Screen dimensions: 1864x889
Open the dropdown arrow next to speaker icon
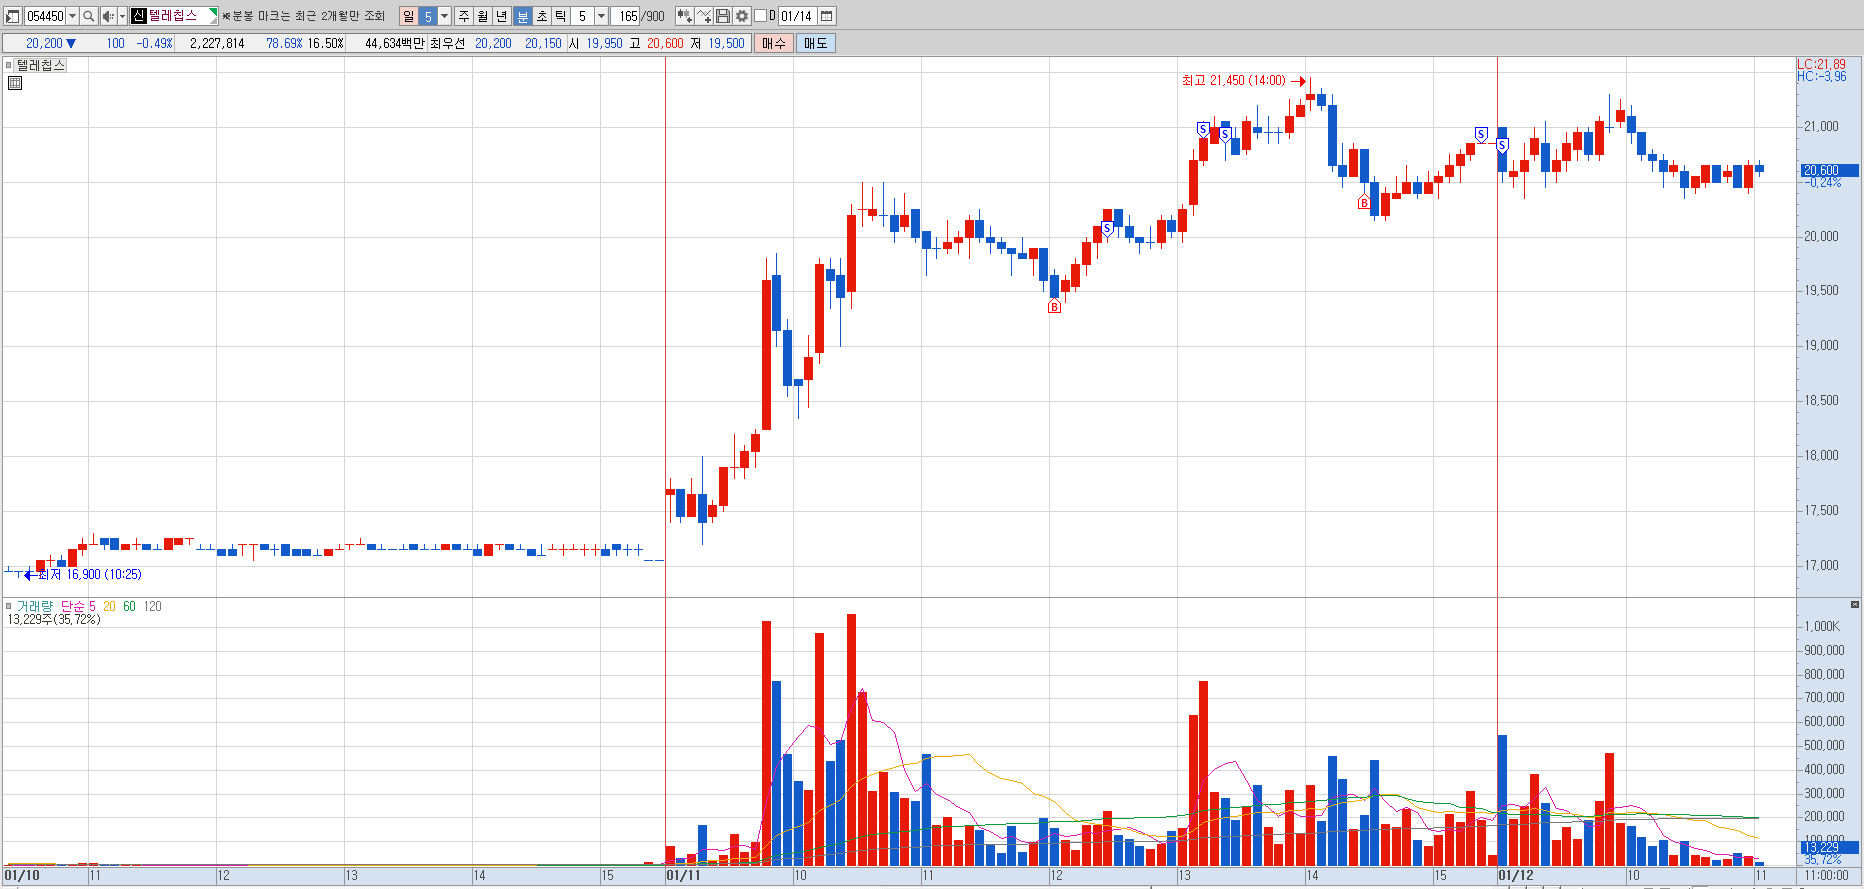tap(122, 16)
